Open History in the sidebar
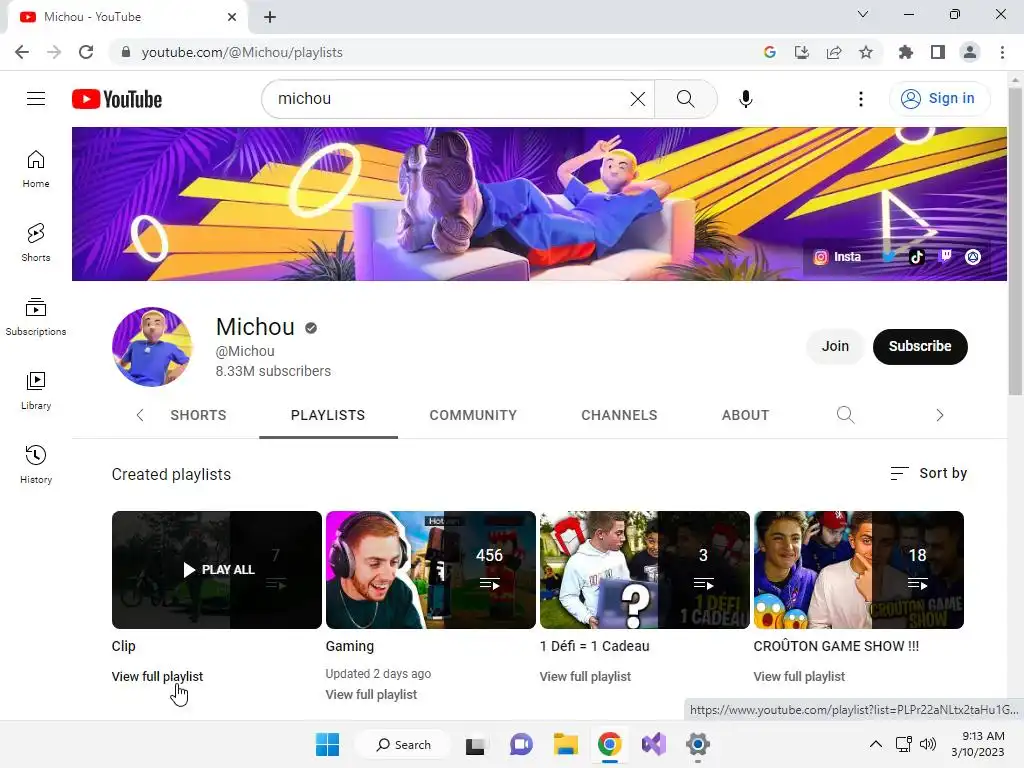Screen dimensions: 1024x768 (36, 464)
